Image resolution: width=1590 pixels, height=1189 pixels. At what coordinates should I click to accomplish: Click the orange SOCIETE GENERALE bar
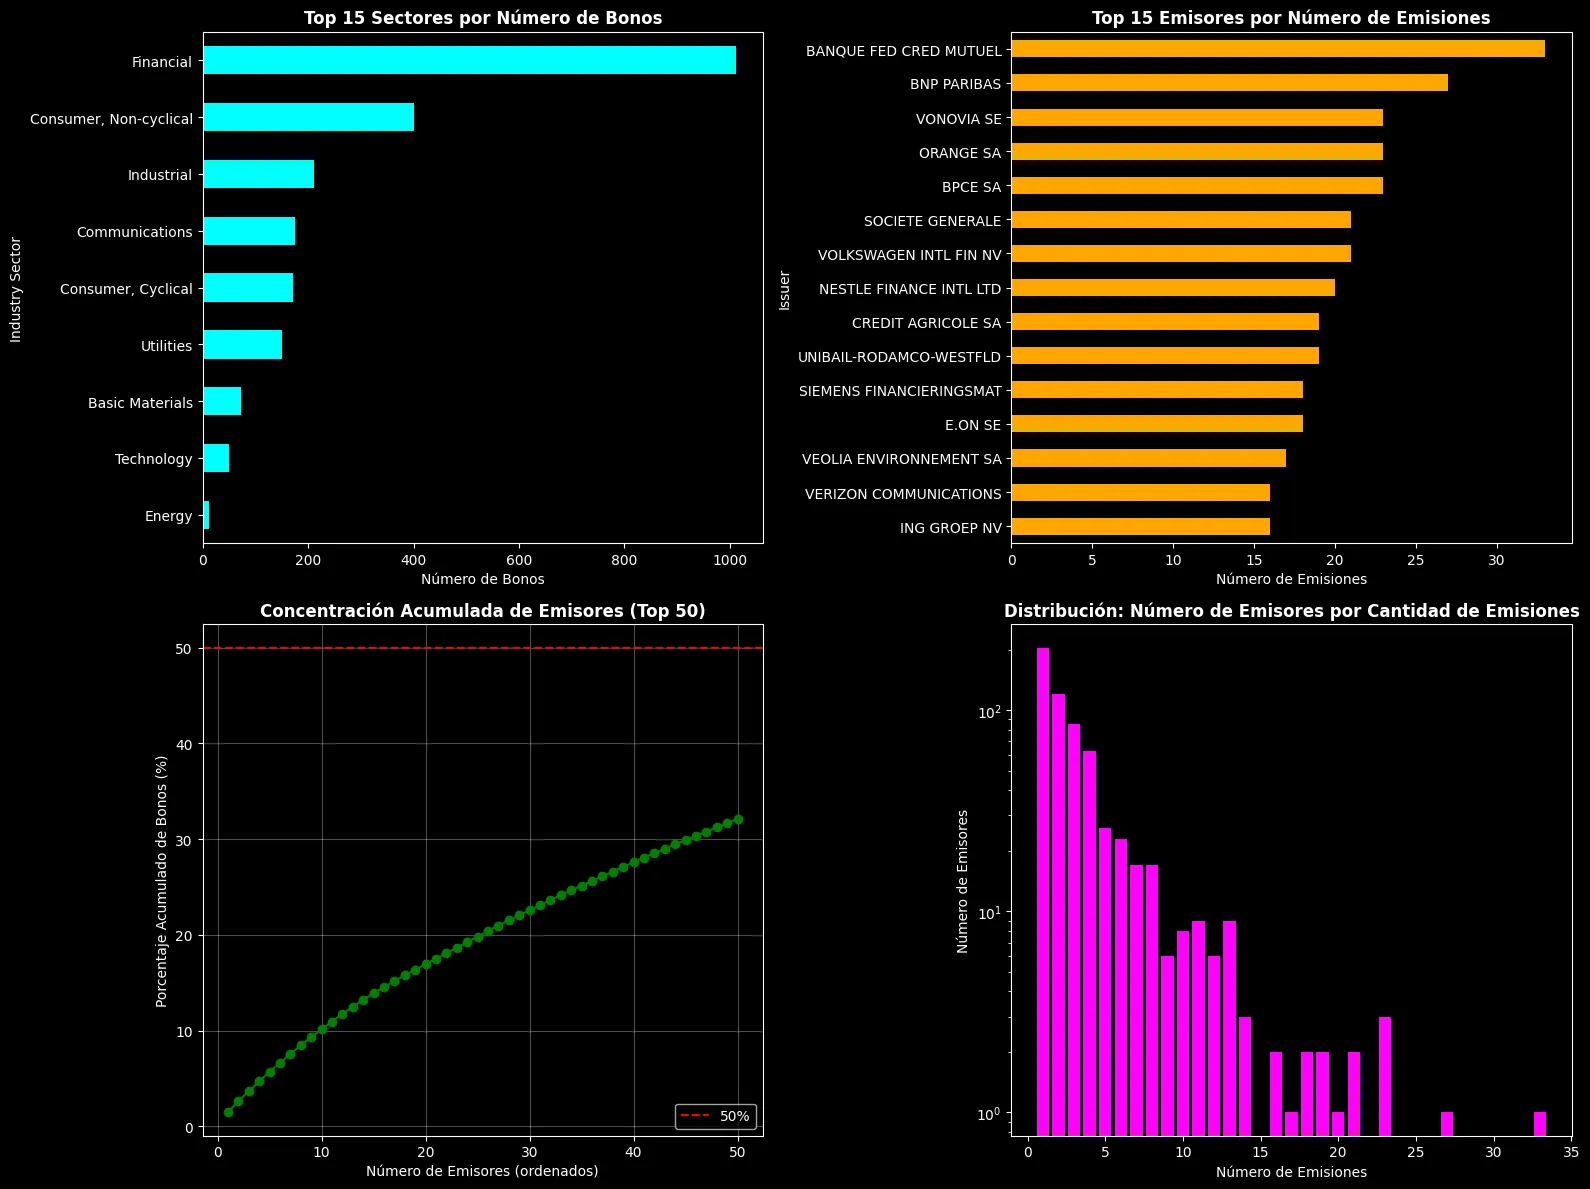click(1181, 219)
